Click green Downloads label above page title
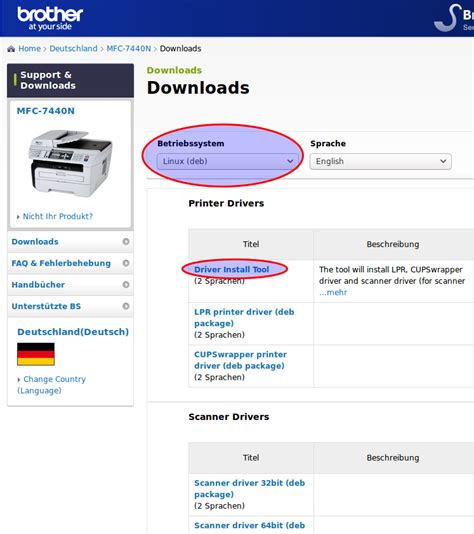This screenshot has width=474, height=534. (174, 70)
